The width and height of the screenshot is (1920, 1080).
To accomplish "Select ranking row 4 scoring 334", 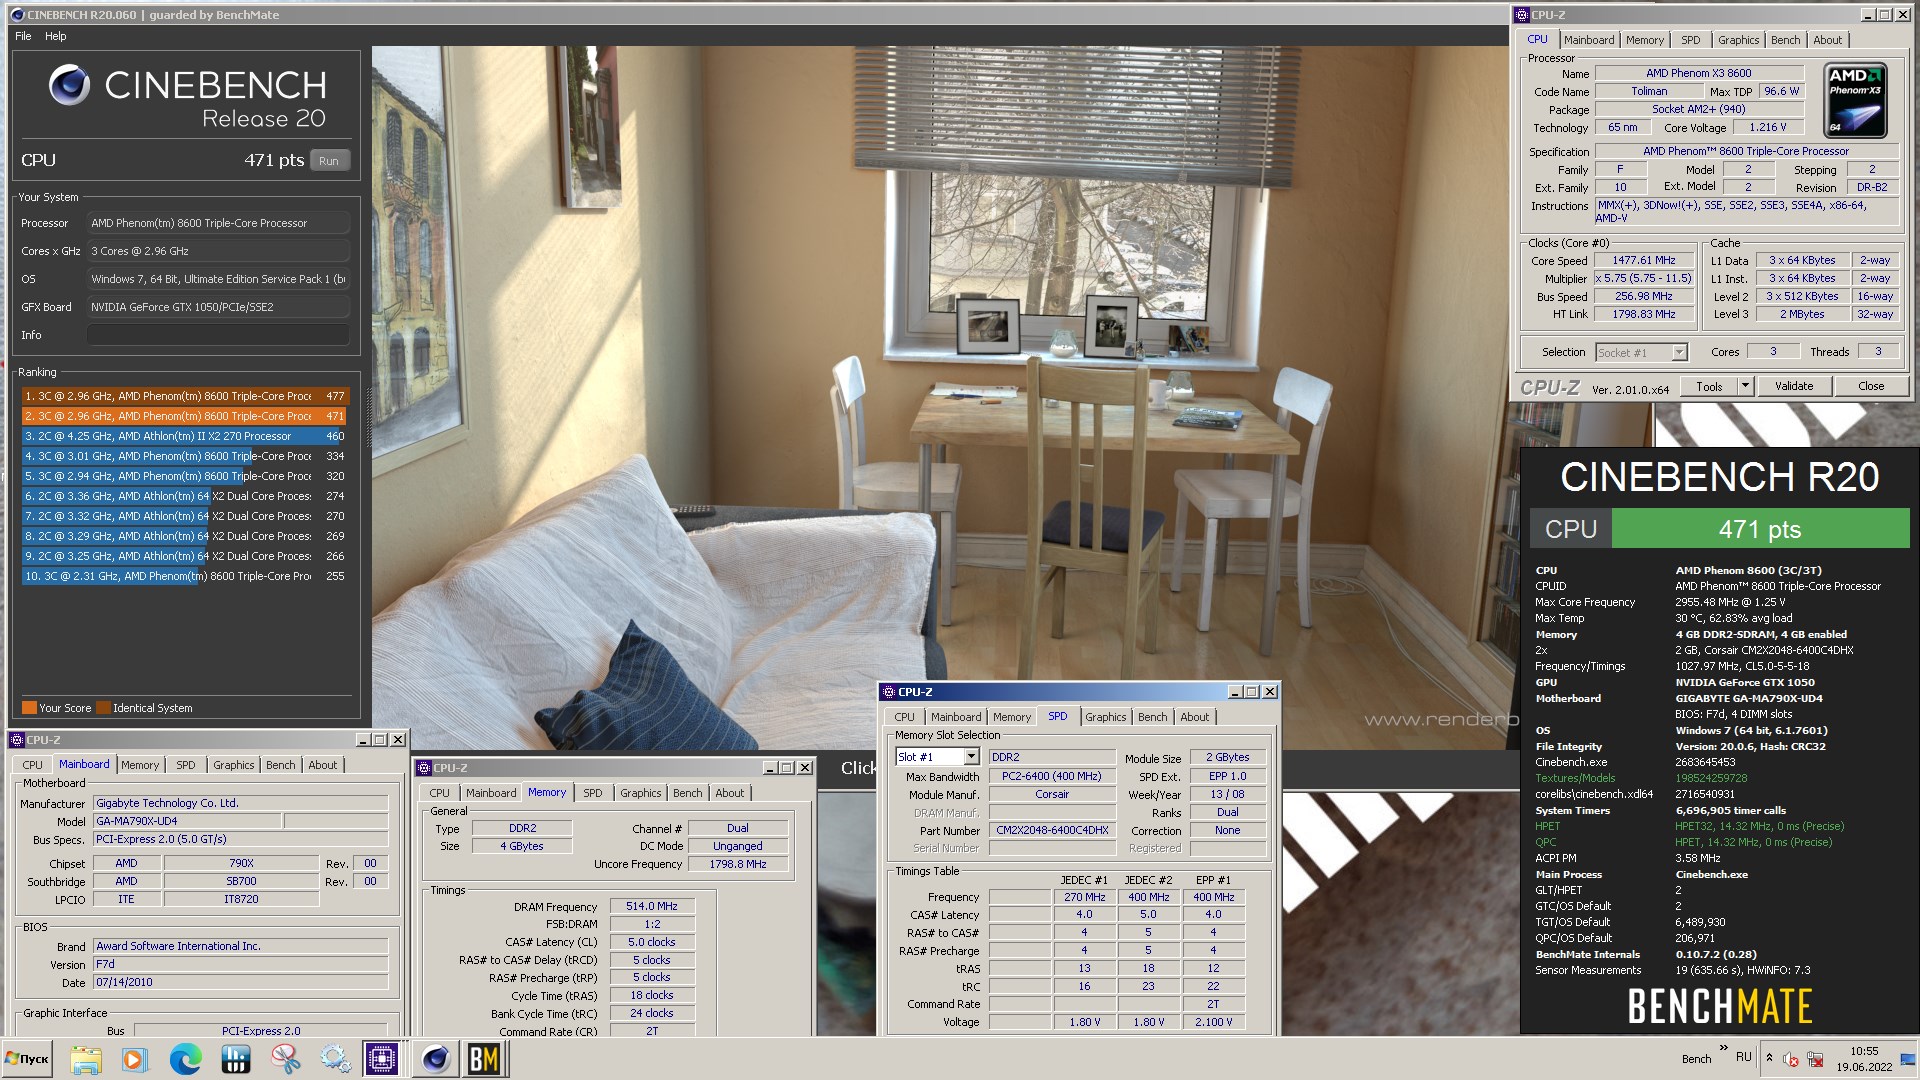I will tap(185, 456).
